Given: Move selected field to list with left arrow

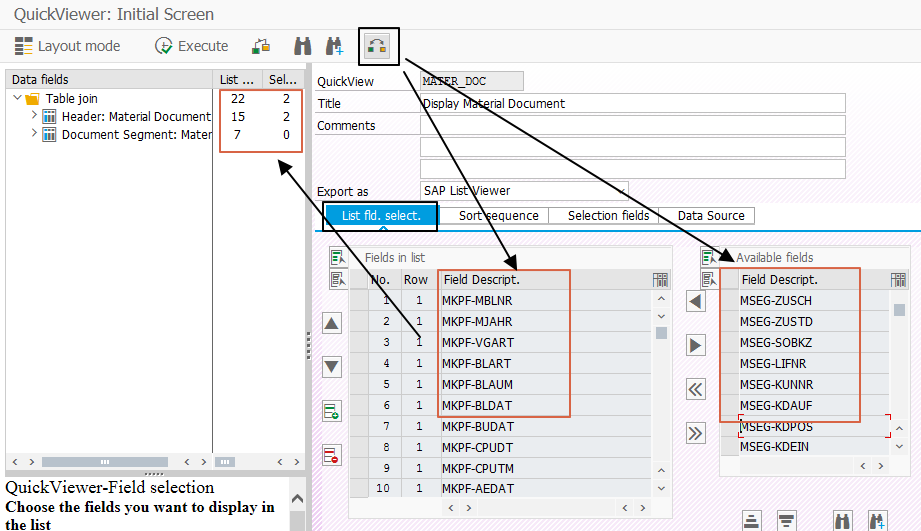Looking at the screenshot, I should tap(695, 302).
